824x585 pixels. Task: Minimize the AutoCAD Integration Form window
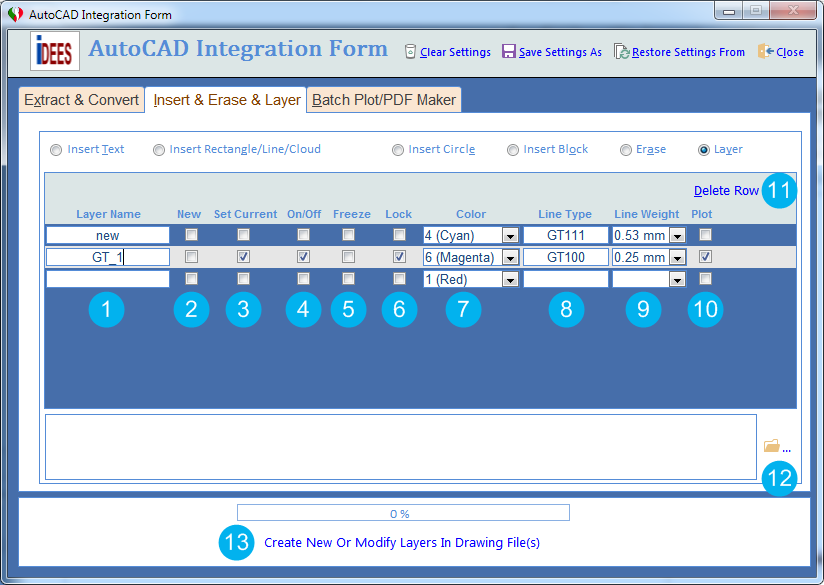[729, 11]
